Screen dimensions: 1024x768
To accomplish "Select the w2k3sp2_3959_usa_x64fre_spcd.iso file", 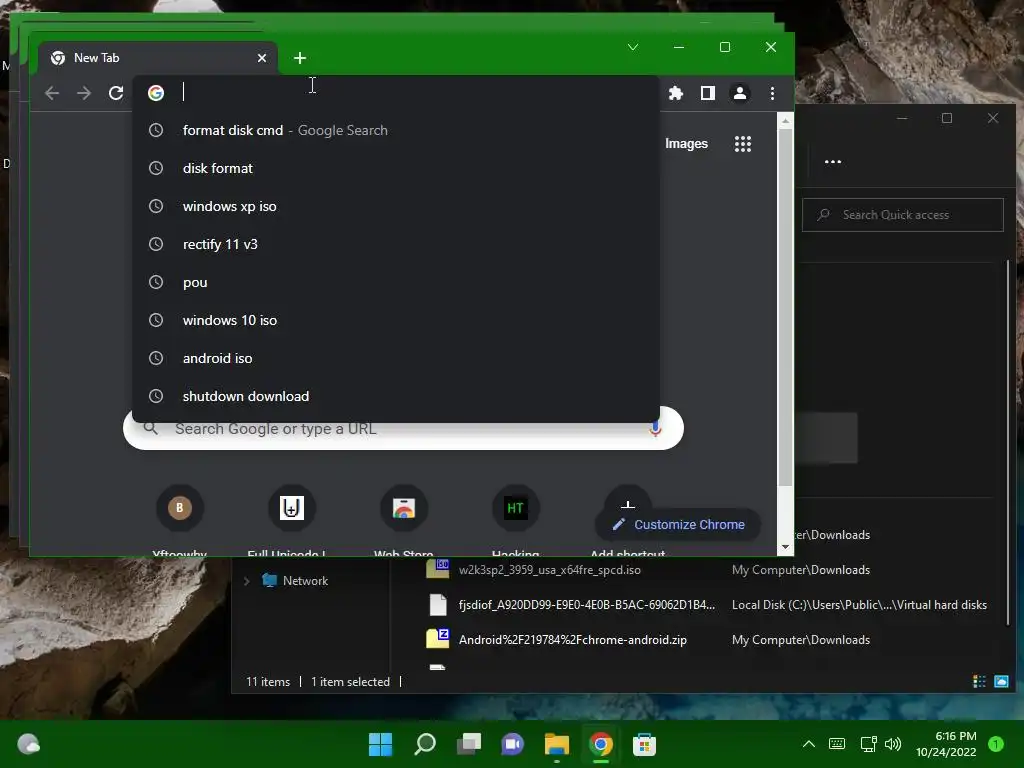I will coord(549,570).
